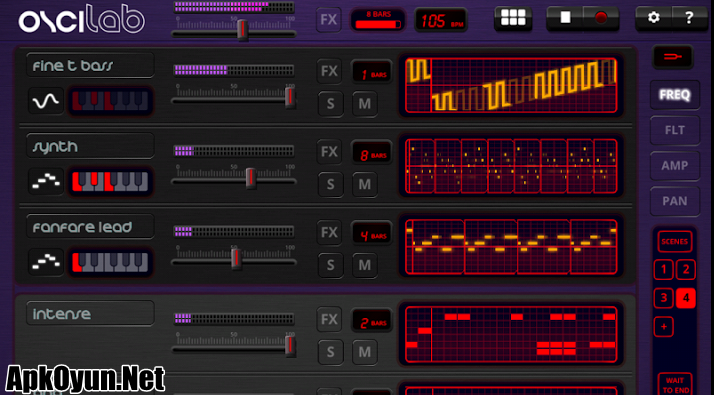Change the 105 BPM tempo display
The height and width of the screenshot is (395, 714).
441,20
